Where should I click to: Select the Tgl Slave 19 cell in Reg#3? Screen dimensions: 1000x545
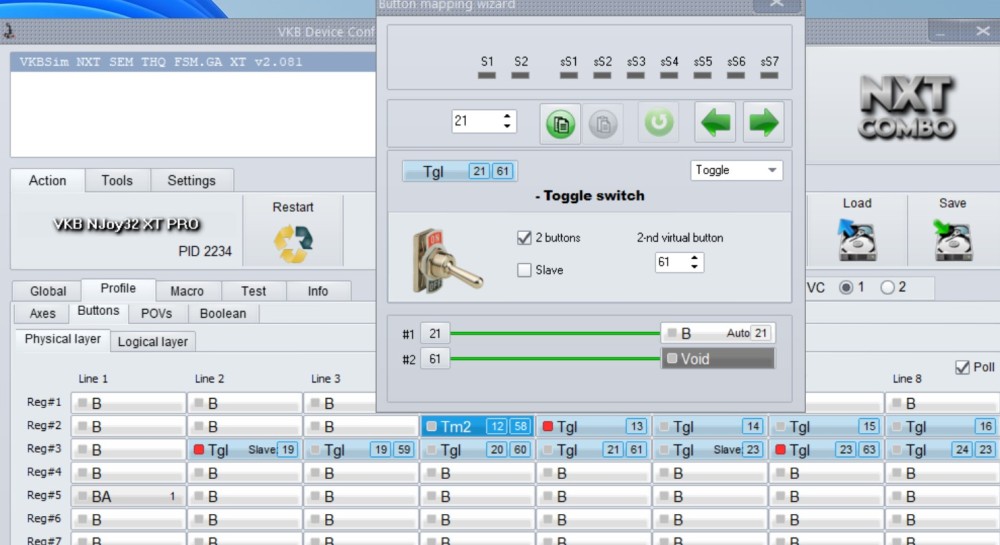point(245,449)
